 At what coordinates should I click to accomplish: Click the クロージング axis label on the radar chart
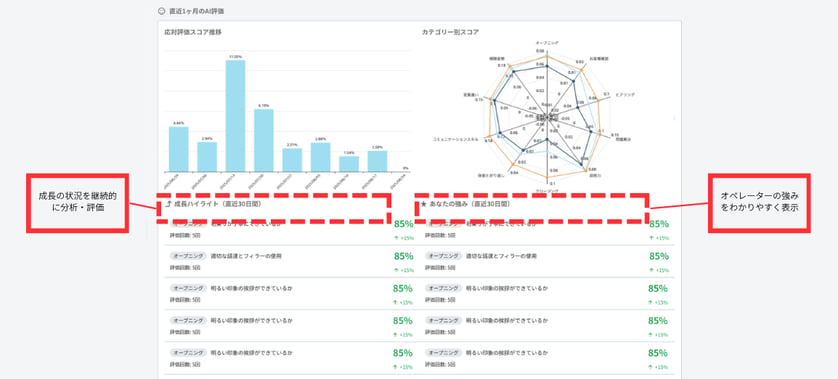(x=547, y=191)
